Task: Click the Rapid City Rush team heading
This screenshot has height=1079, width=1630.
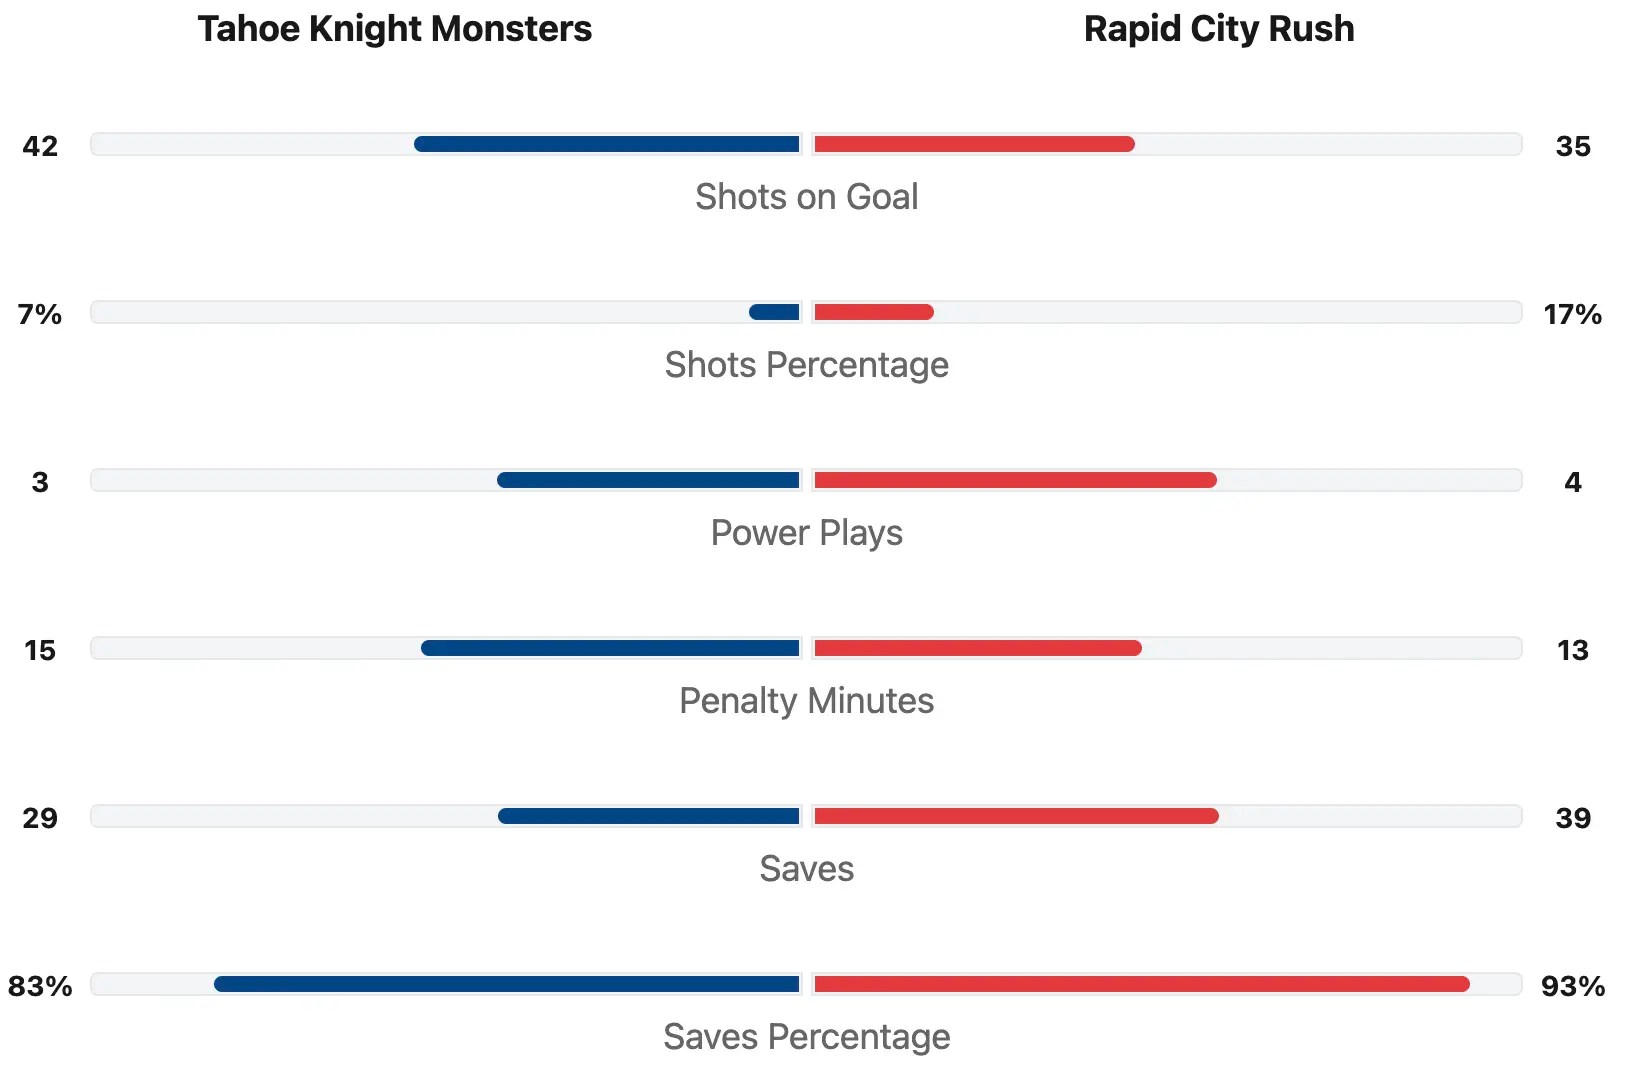Action: (1218, 29)
